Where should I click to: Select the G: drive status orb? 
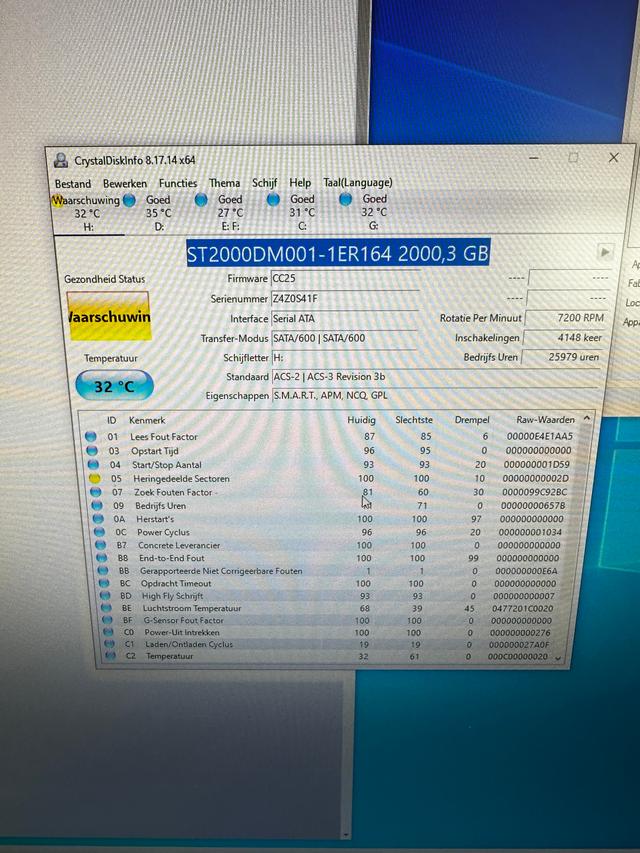[x=345, y=199]
